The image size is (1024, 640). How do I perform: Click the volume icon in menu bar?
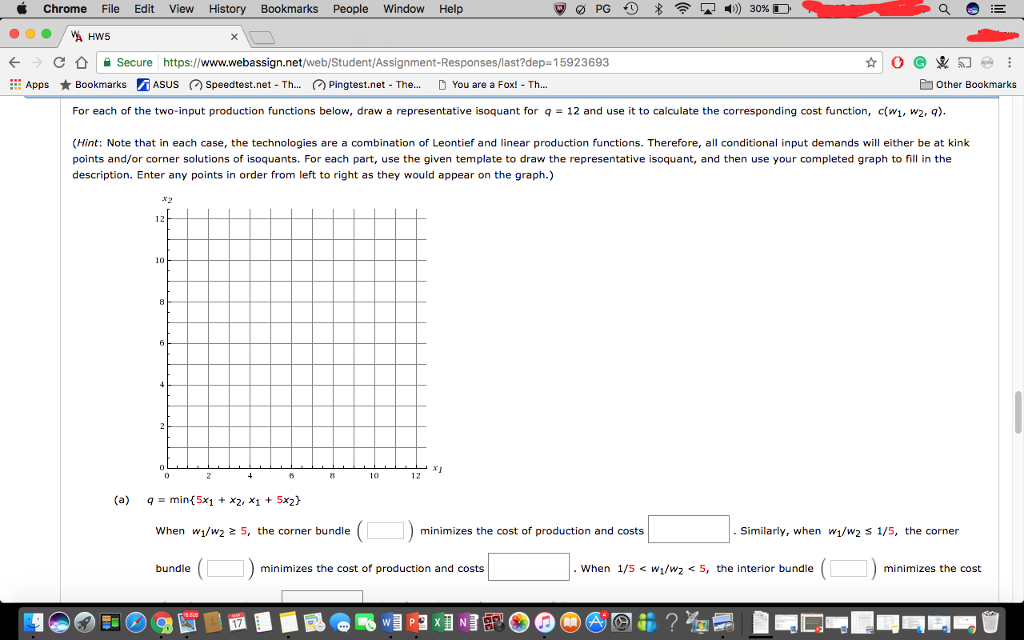click(x=733, y=9)
